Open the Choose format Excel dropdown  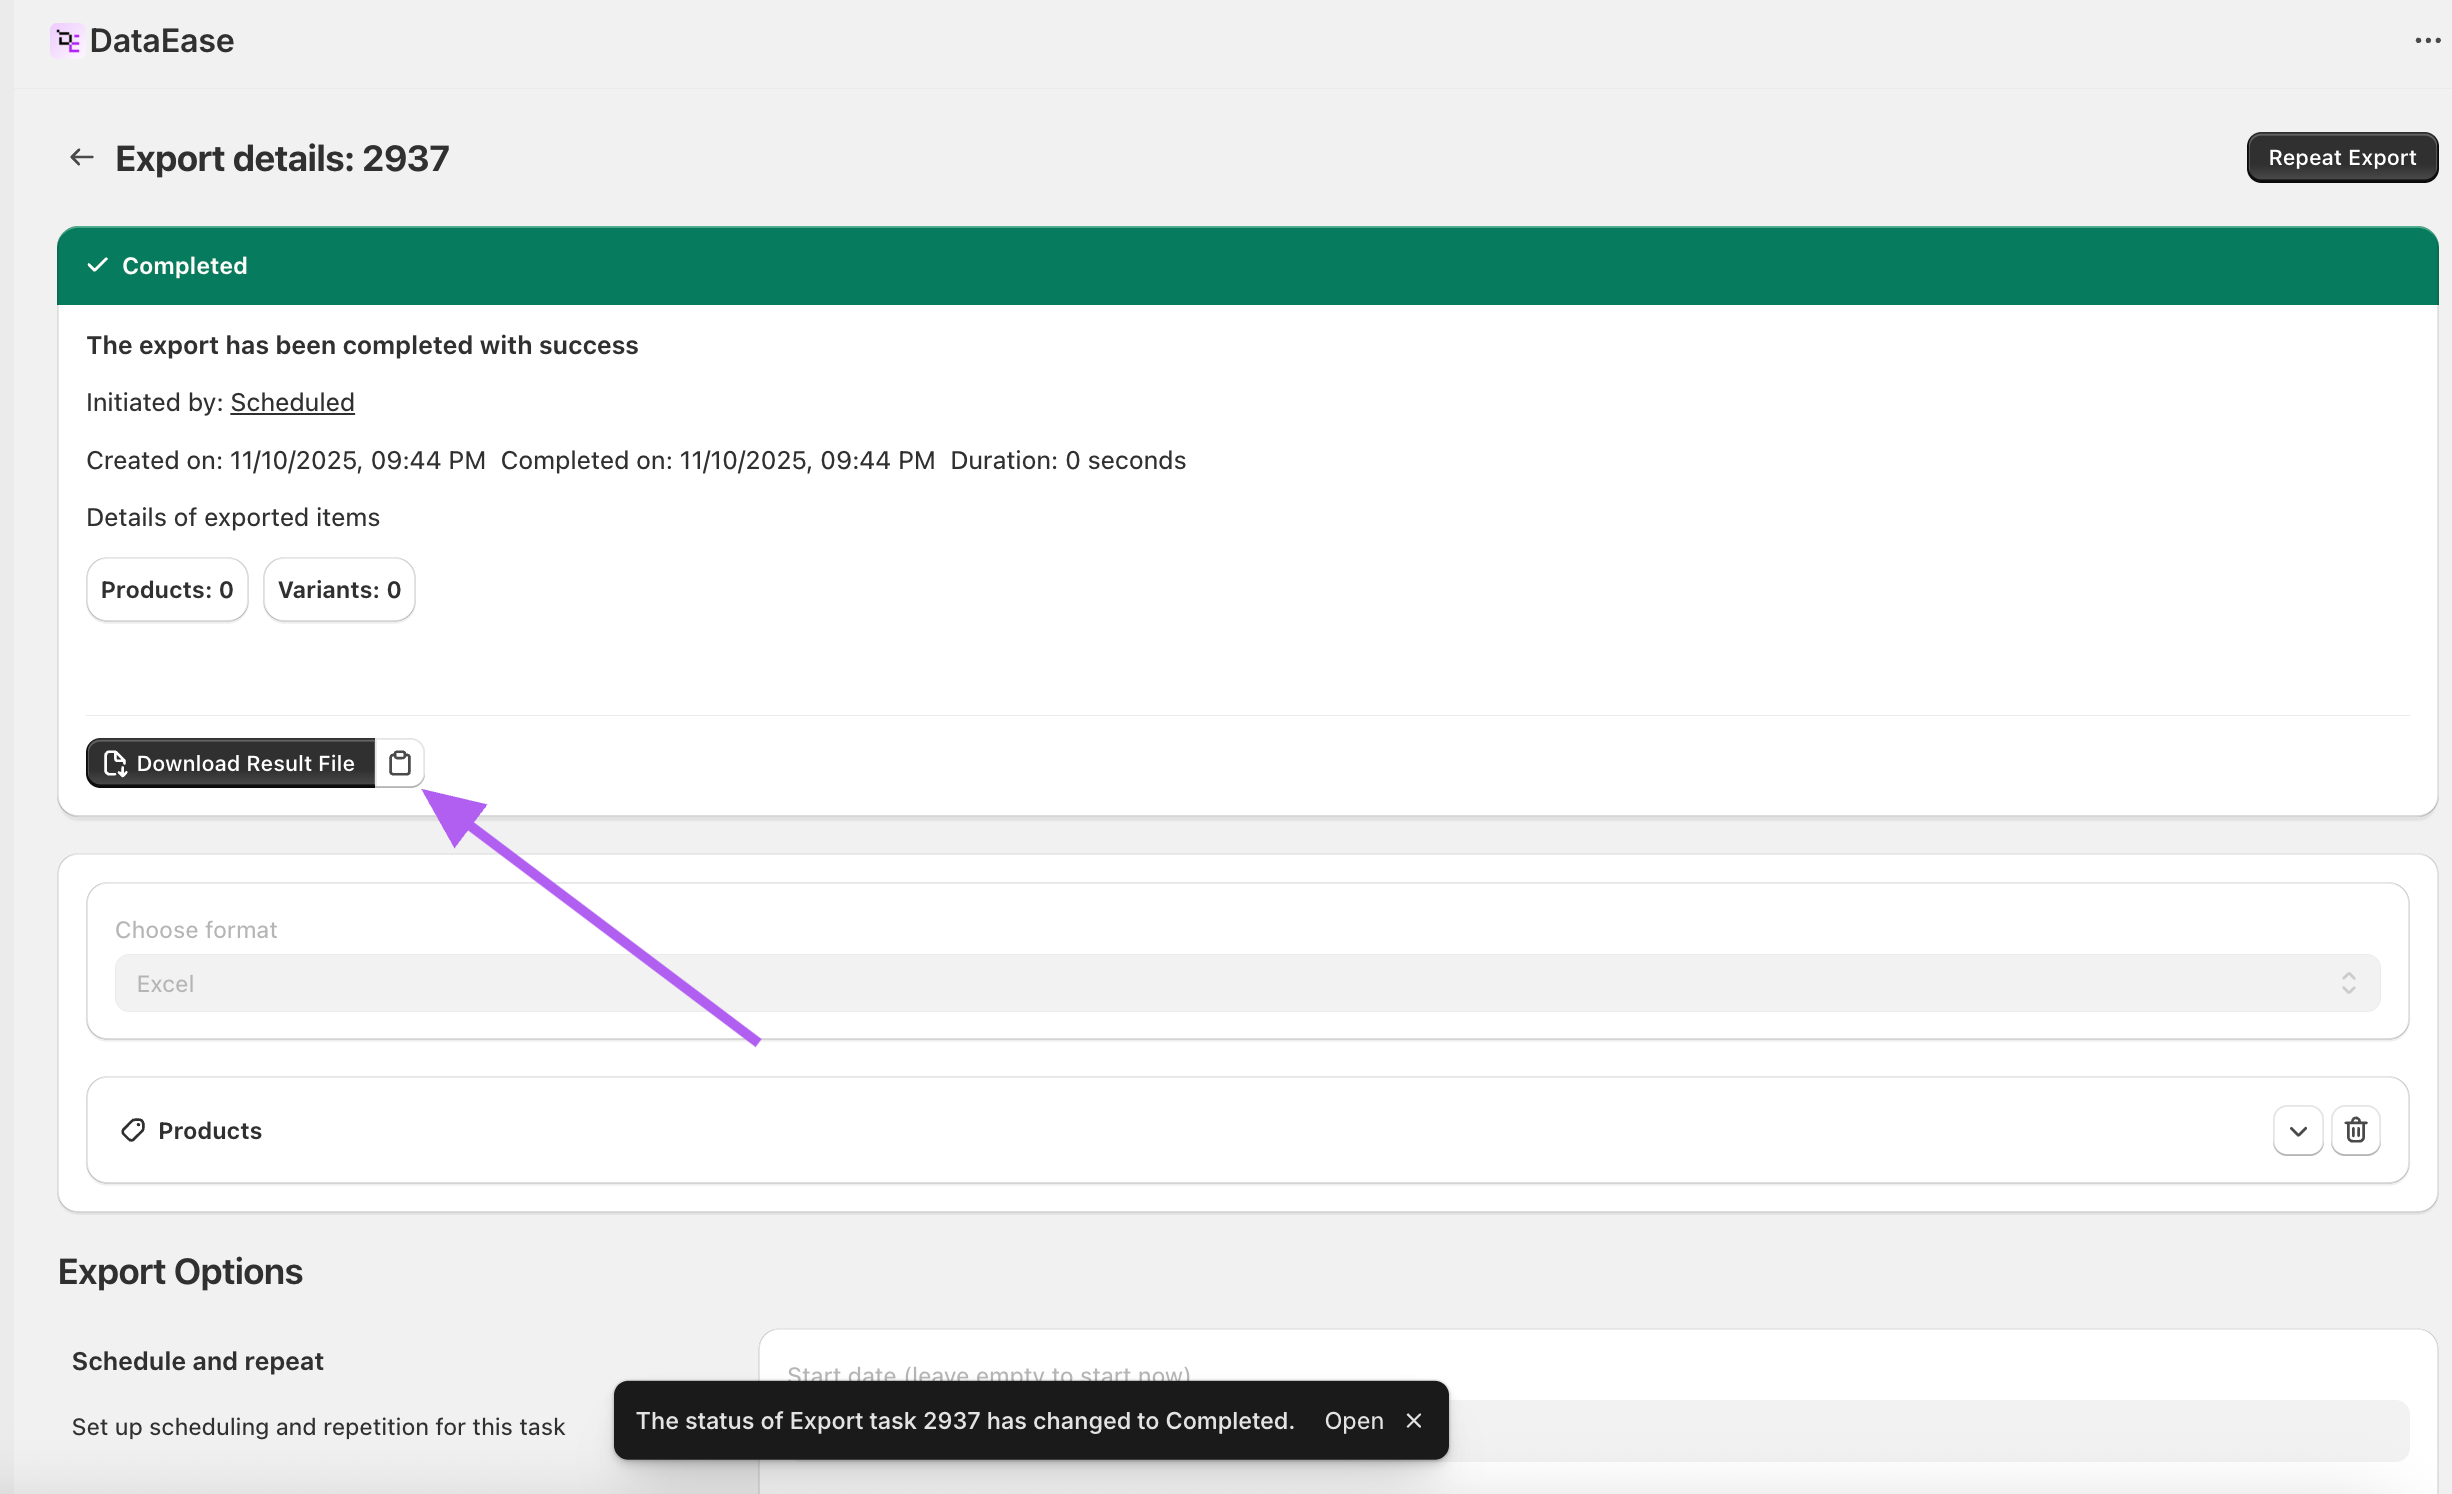click(x=1246, y=983)
